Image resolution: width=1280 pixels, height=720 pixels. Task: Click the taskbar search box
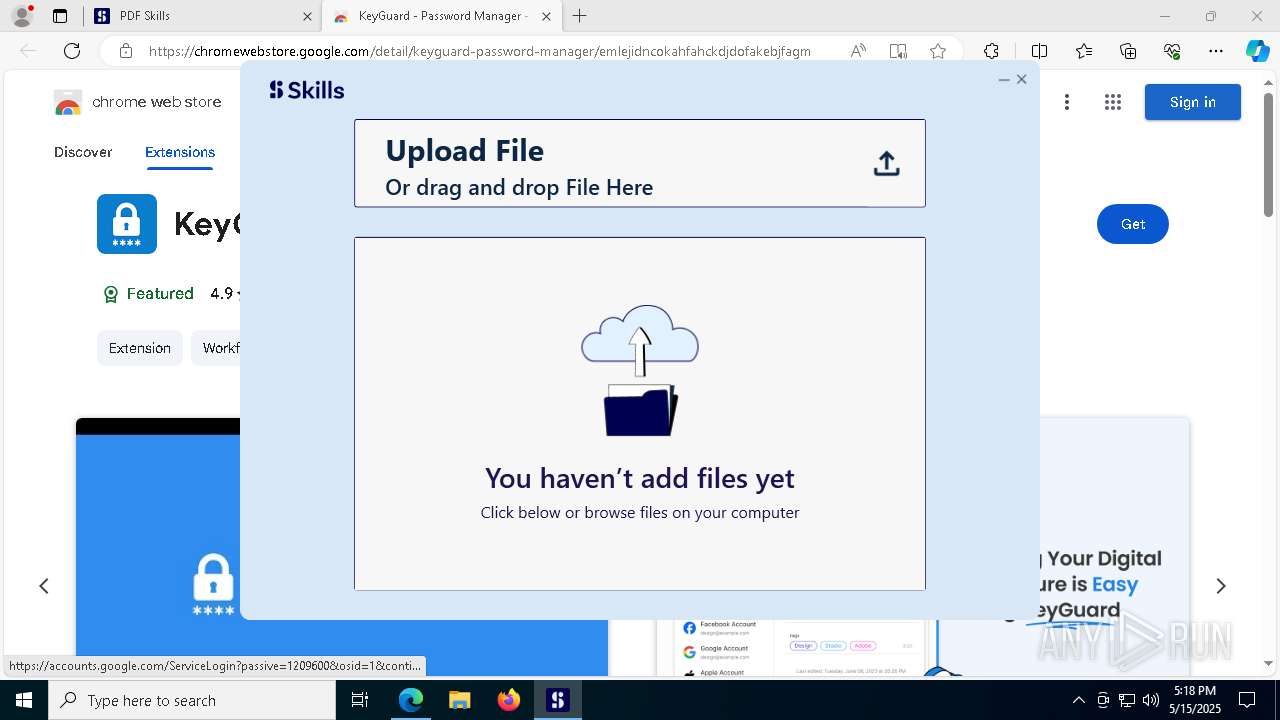coord(192,700)
